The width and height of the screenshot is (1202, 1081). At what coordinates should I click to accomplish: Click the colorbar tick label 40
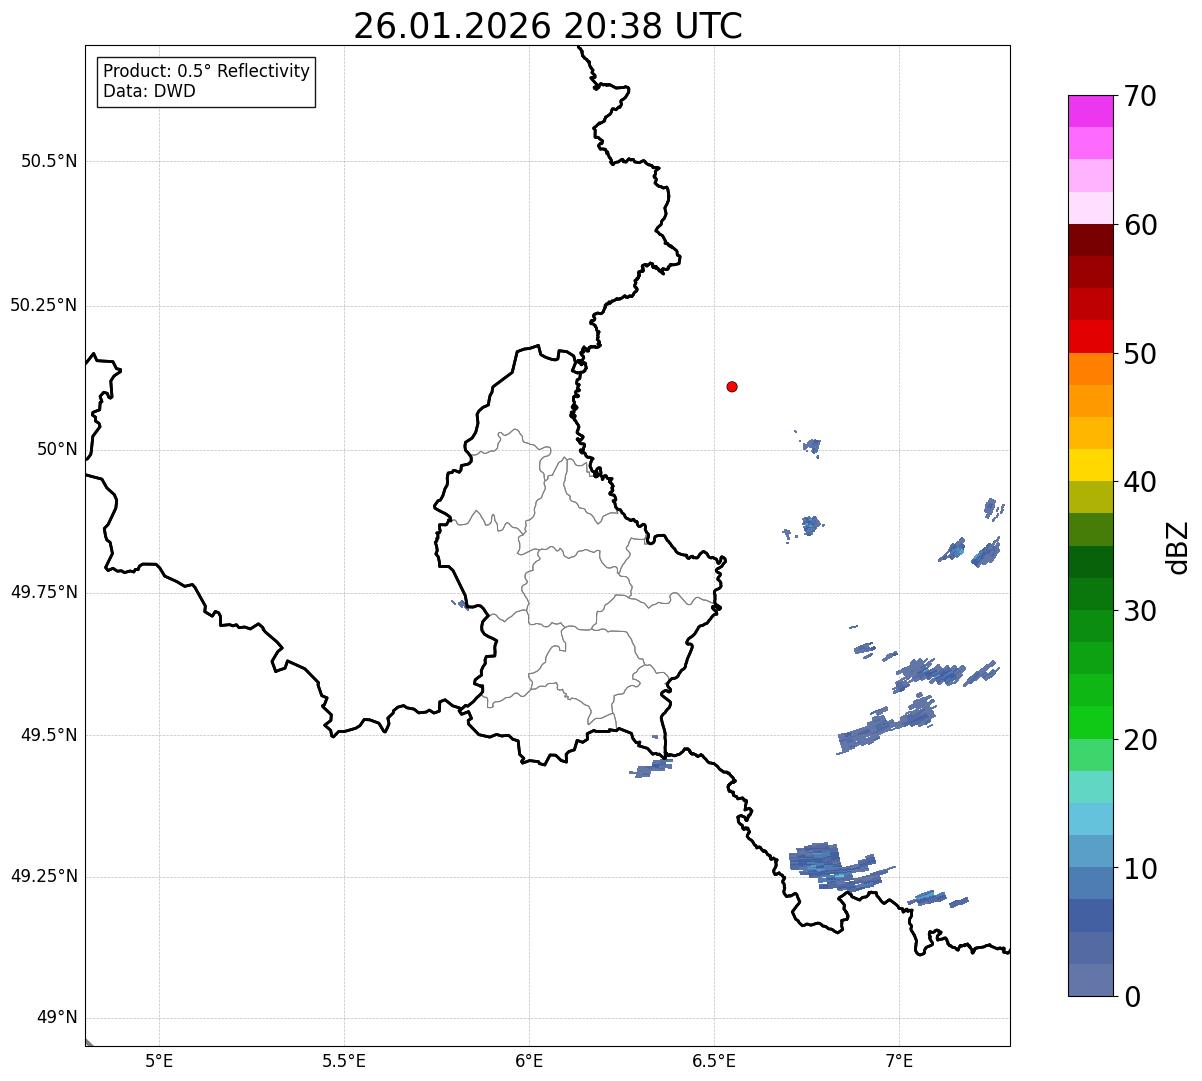(x=1140, y=482)
